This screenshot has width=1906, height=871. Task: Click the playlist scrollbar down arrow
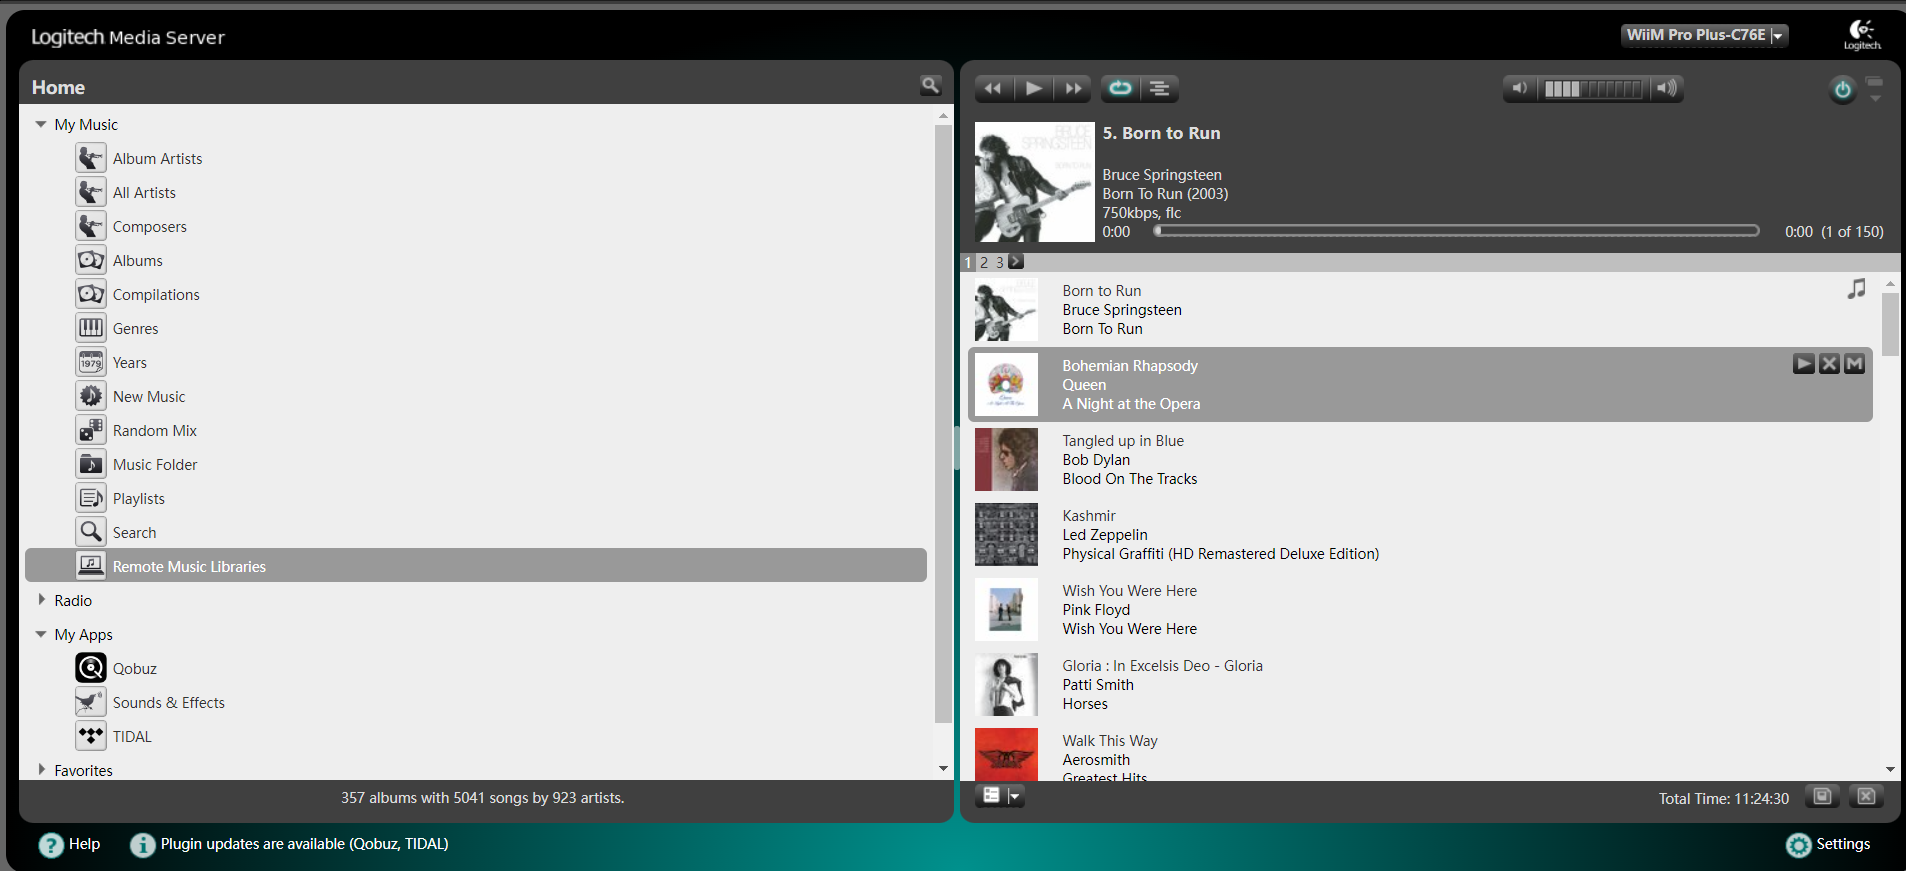point(1890,769)
